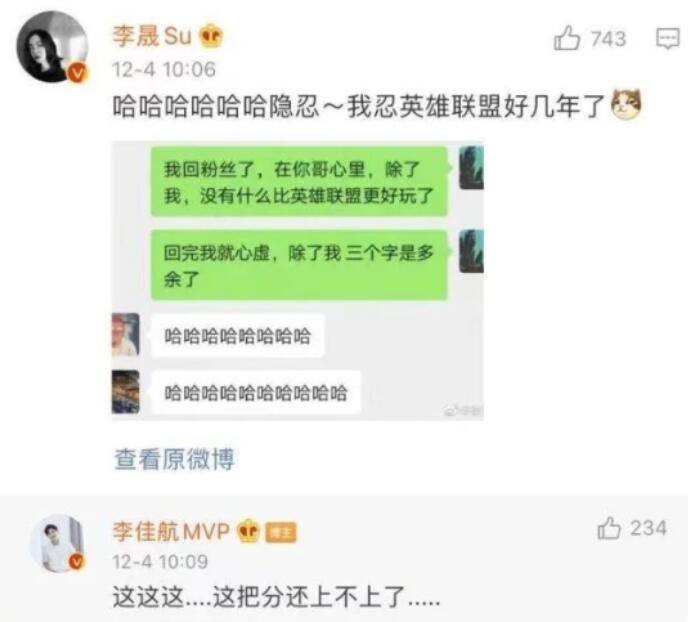688x622 pixels.
Task: Click verified V badge on 李晟Su avatar
Action: pyautogui.click(x=78, y=72)
